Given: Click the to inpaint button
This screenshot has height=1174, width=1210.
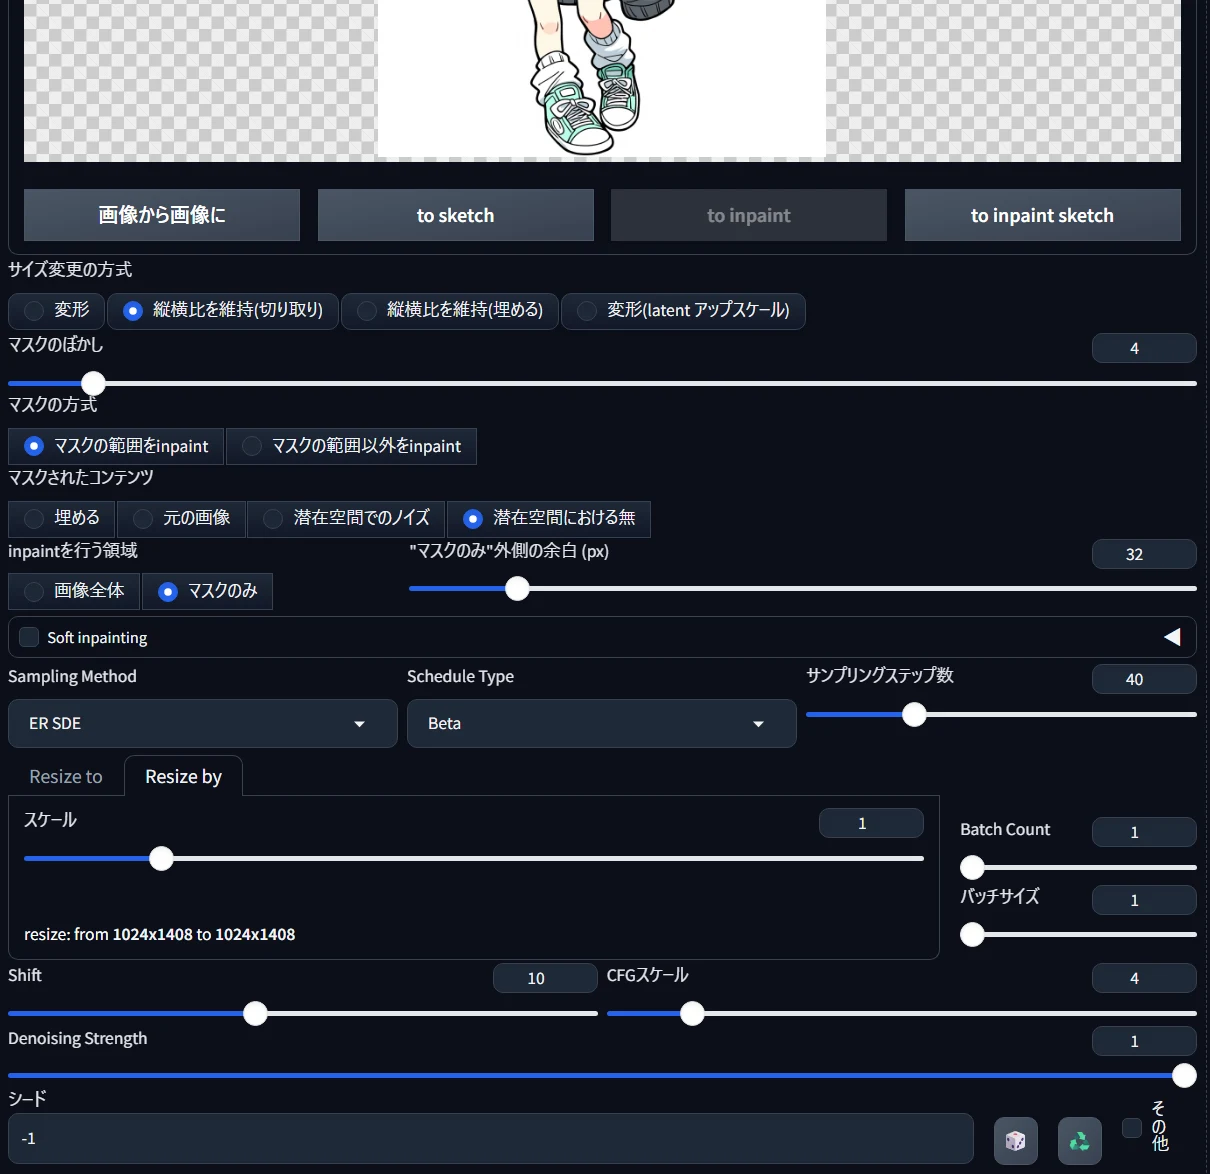Looking at the screenshot, I should (749, 215).
